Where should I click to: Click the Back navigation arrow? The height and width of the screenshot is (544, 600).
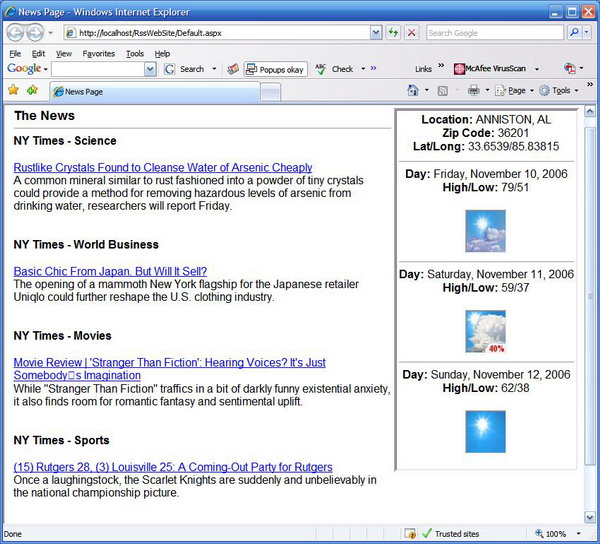15,33
